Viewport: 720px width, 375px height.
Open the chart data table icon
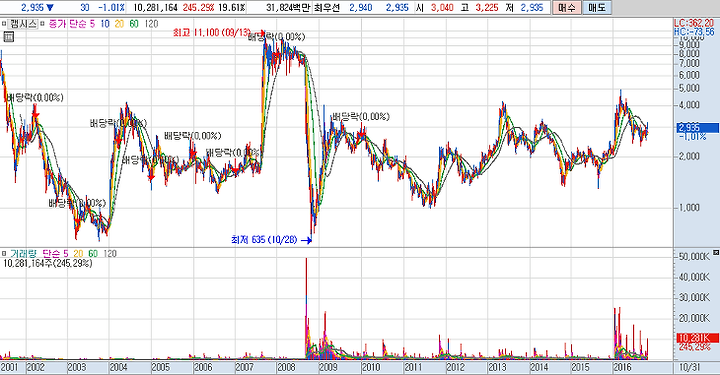click(9, 37)
